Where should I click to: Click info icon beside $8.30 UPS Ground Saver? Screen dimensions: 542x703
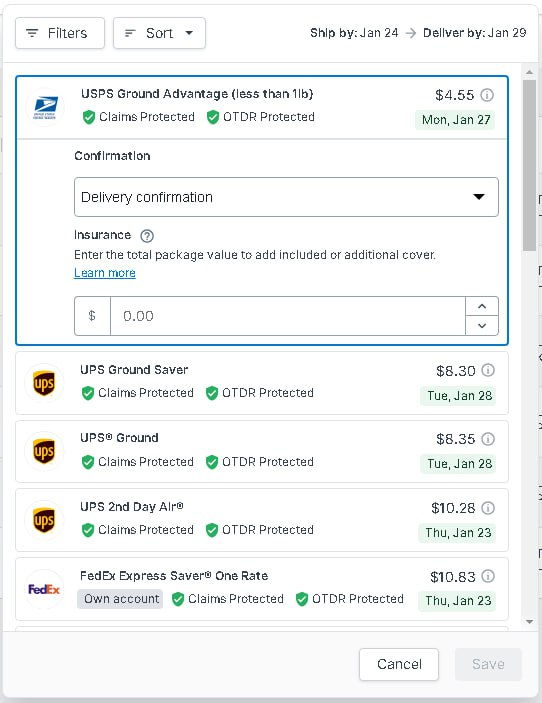[x=488, y=370]
